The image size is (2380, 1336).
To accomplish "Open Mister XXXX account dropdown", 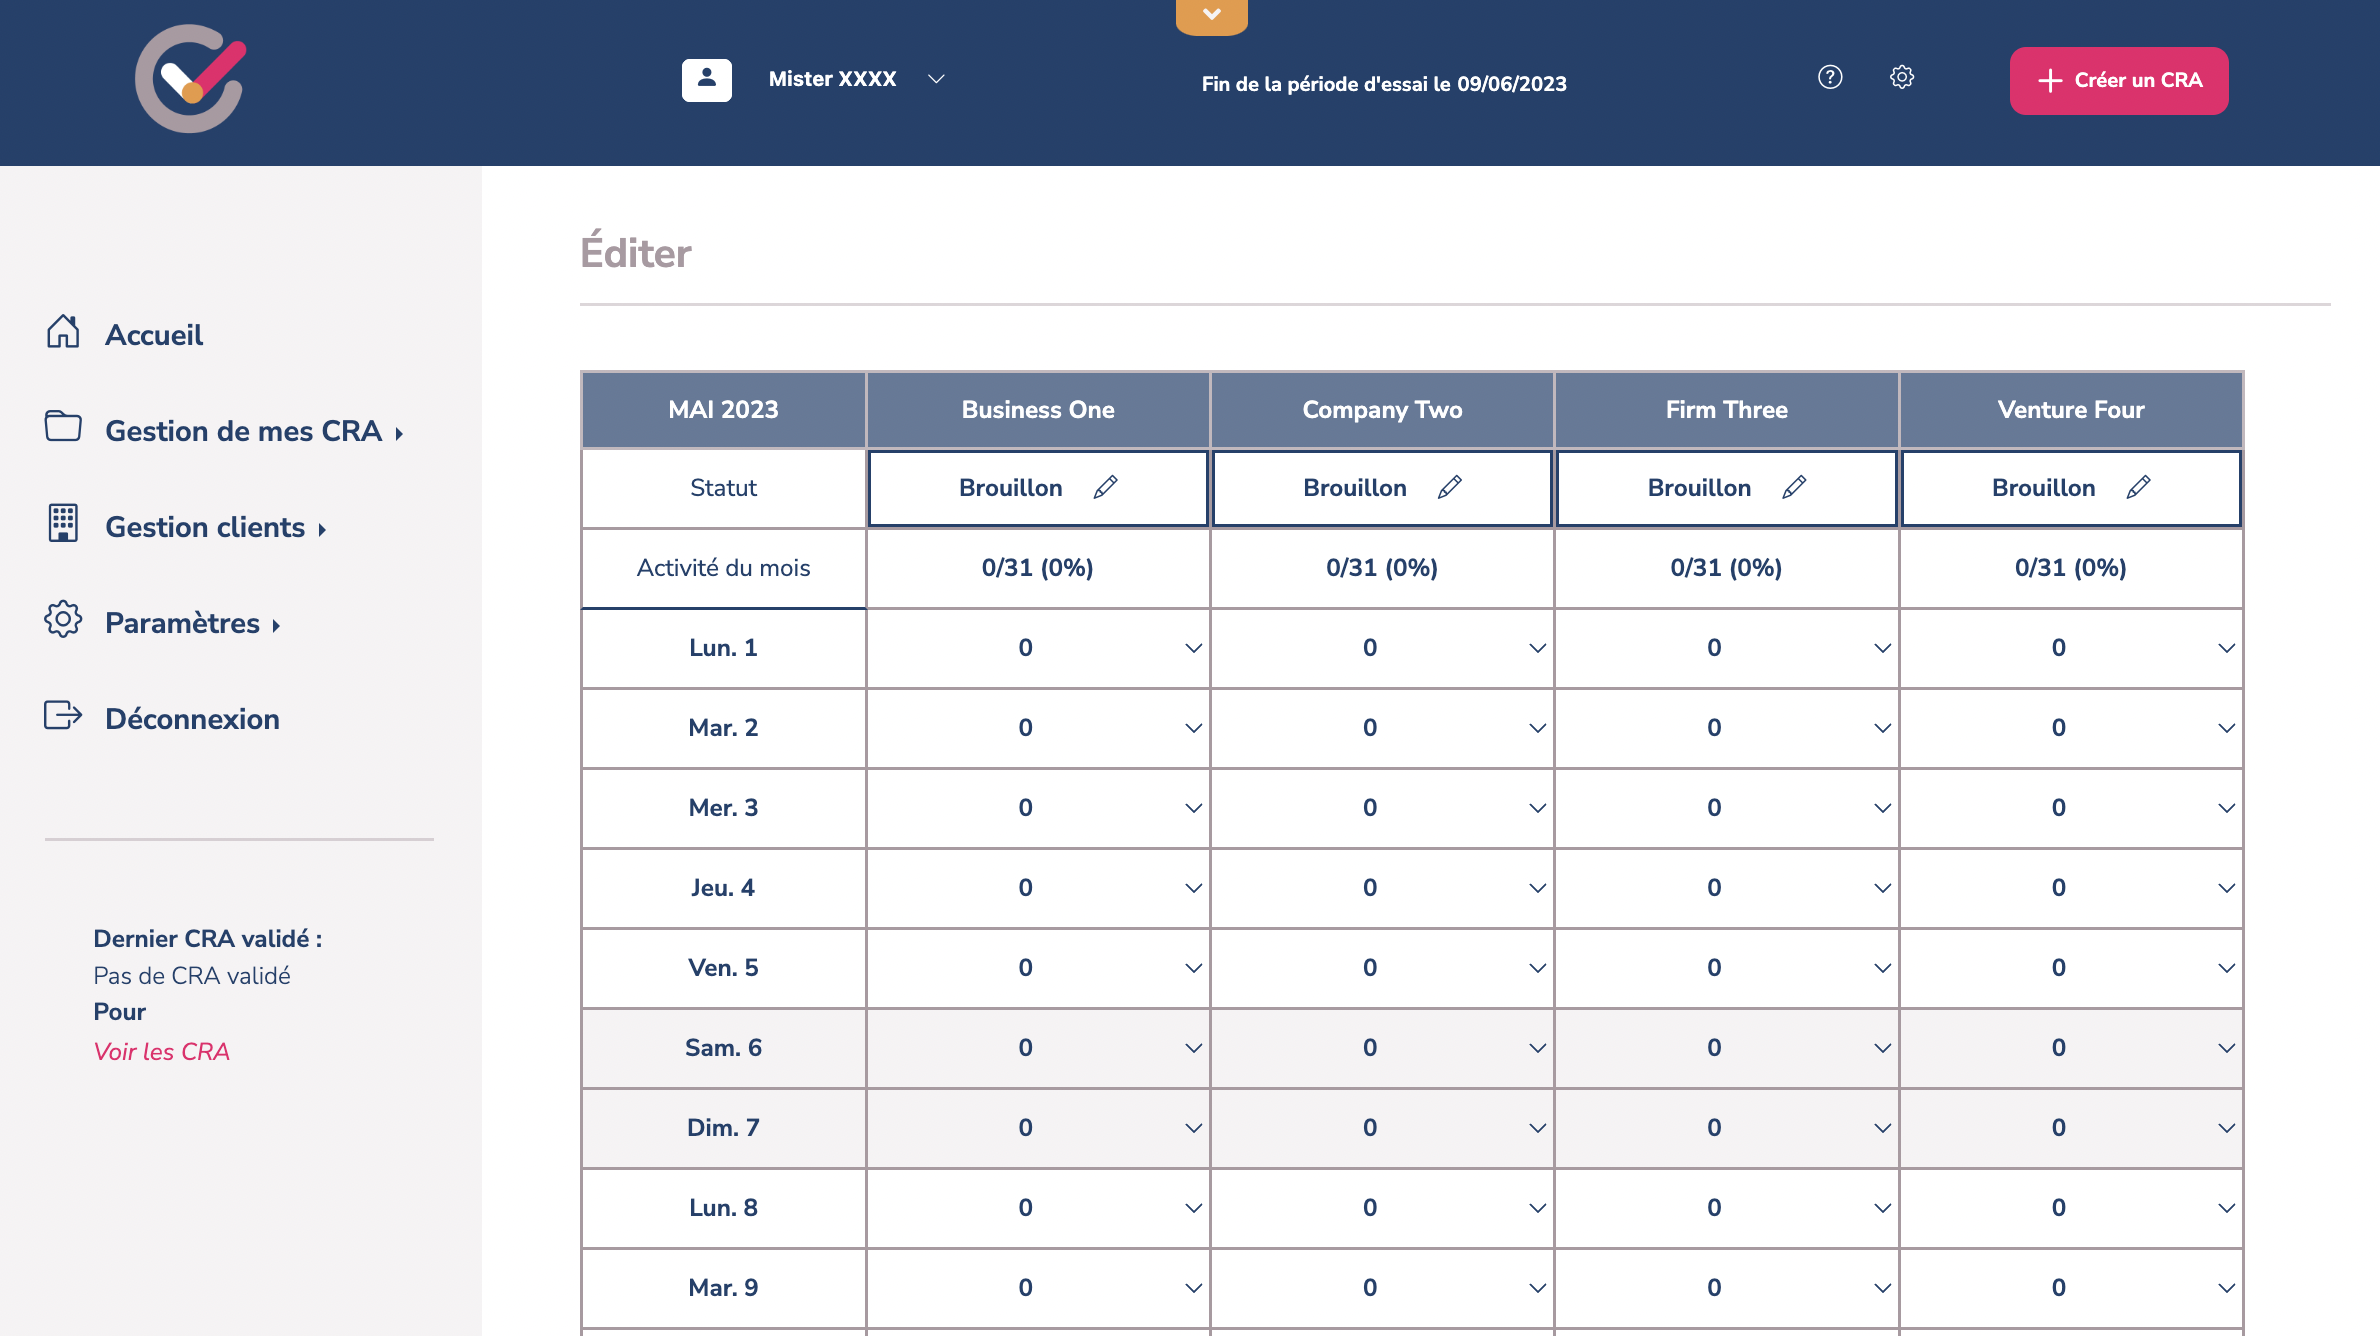I will coord(936,79).
